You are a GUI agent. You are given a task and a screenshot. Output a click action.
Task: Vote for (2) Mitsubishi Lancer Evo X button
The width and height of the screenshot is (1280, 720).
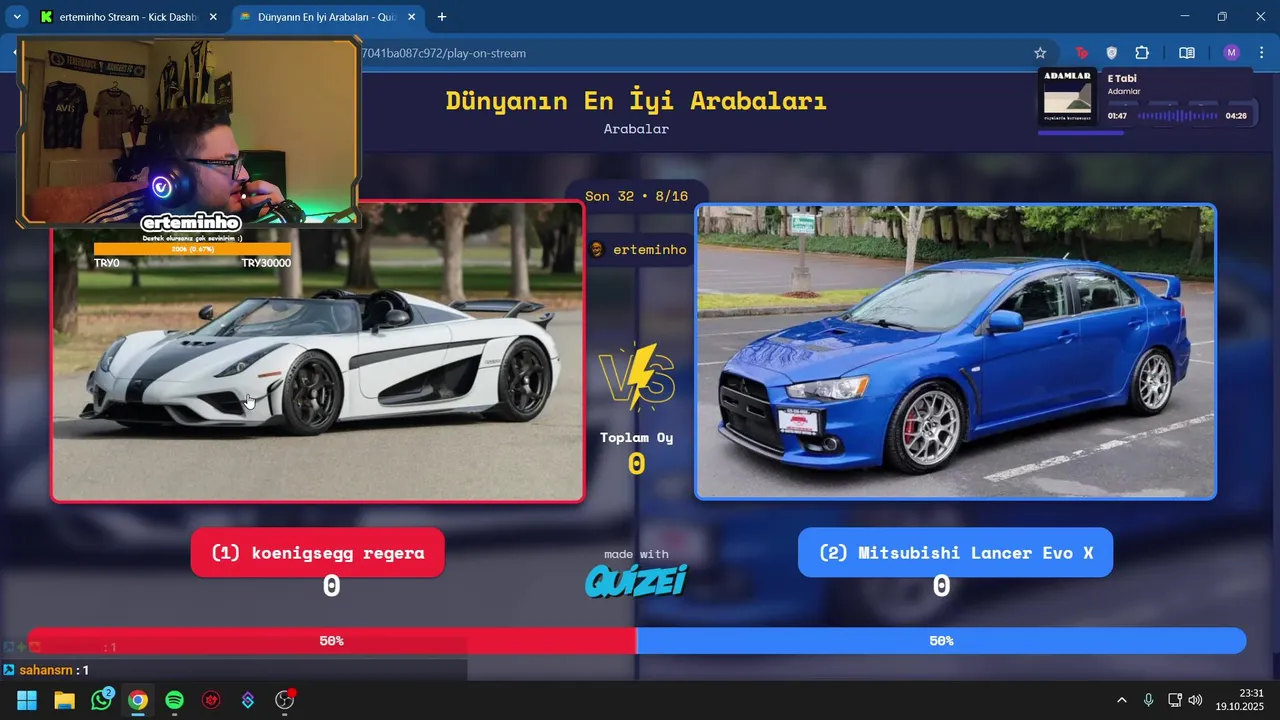pos(955,552)
